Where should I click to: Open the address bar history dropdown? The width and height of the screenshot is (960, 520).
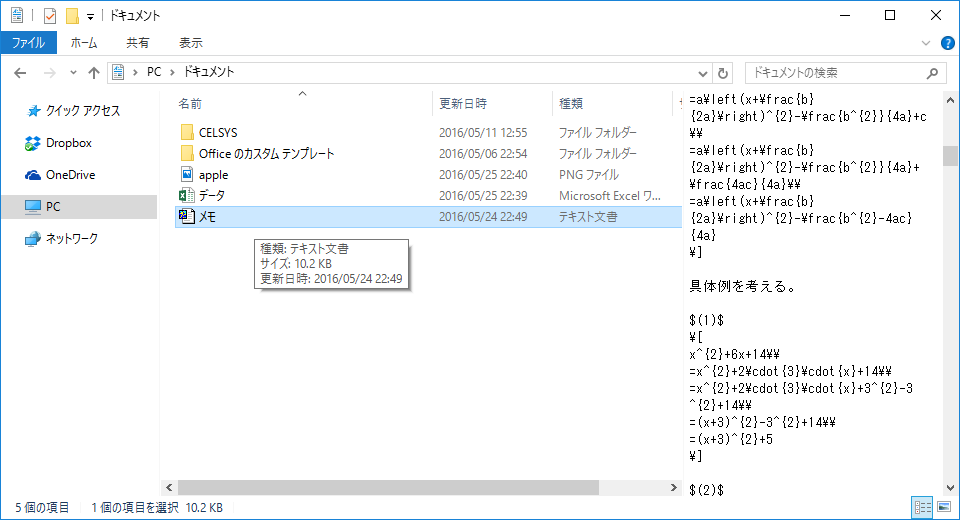click(x=703, y=73)
